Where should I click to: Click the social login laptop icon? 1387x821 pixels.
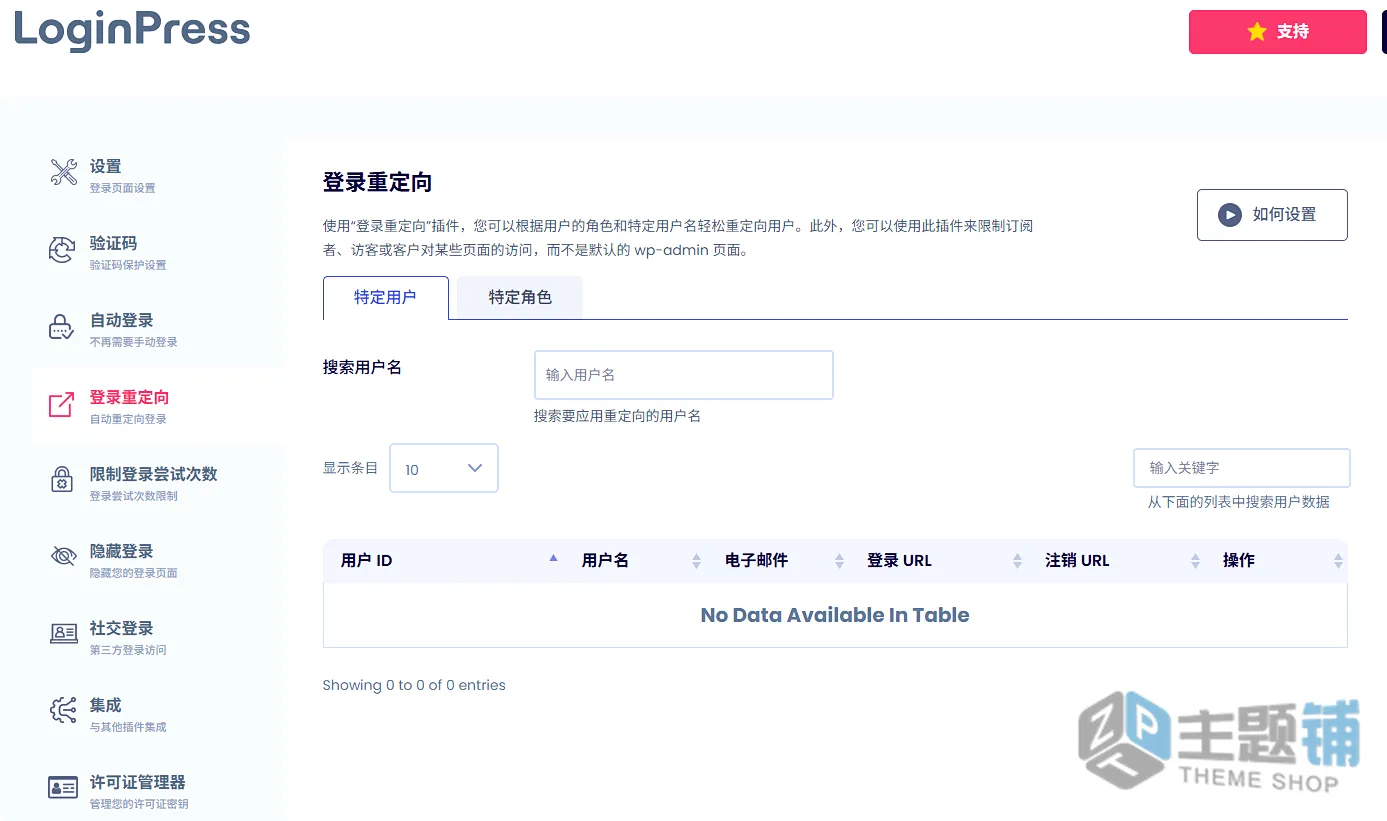coord(63,634)
